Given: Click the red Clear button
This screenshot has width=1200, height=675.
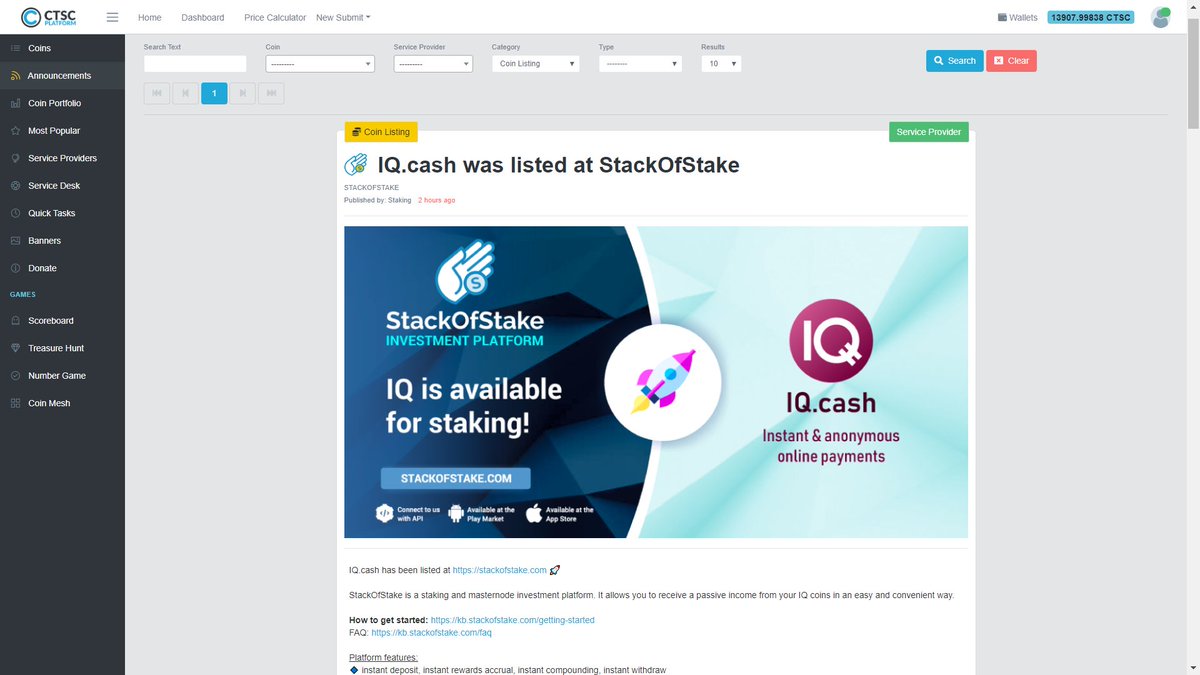Looking at the screenshot, I should [1012, 61].
